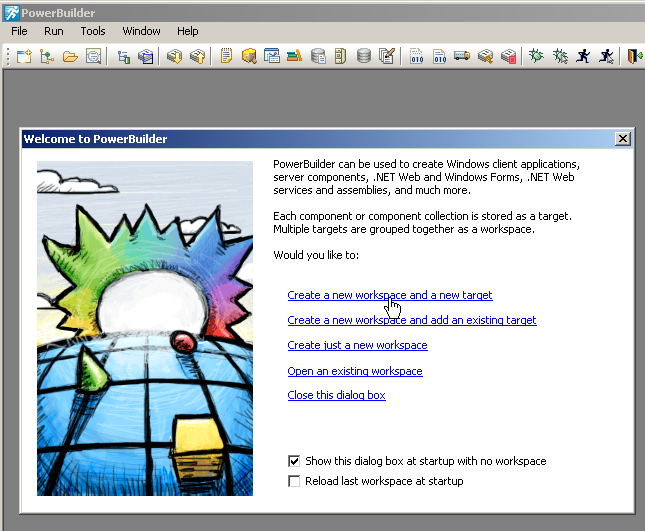This screenshot has height=531, width=645.
Task: Open the Tools menu
Action: point(93,31)
